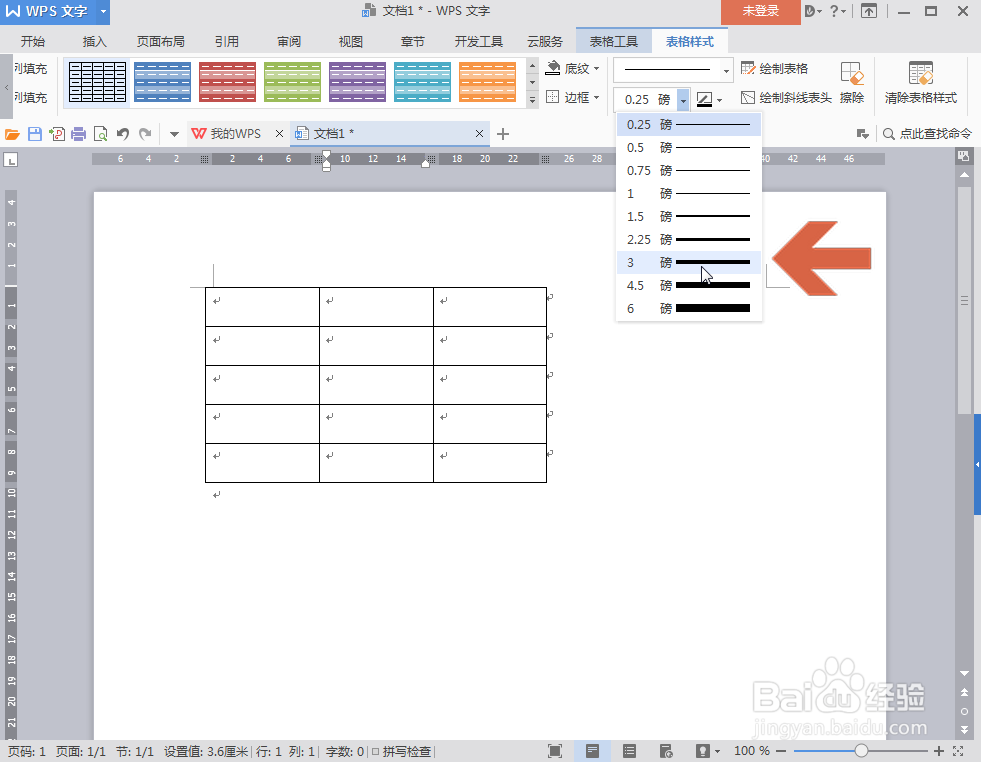981x762 pixels.
Task: Open the 审阅 ribbon tab
Action: (289, 41)
